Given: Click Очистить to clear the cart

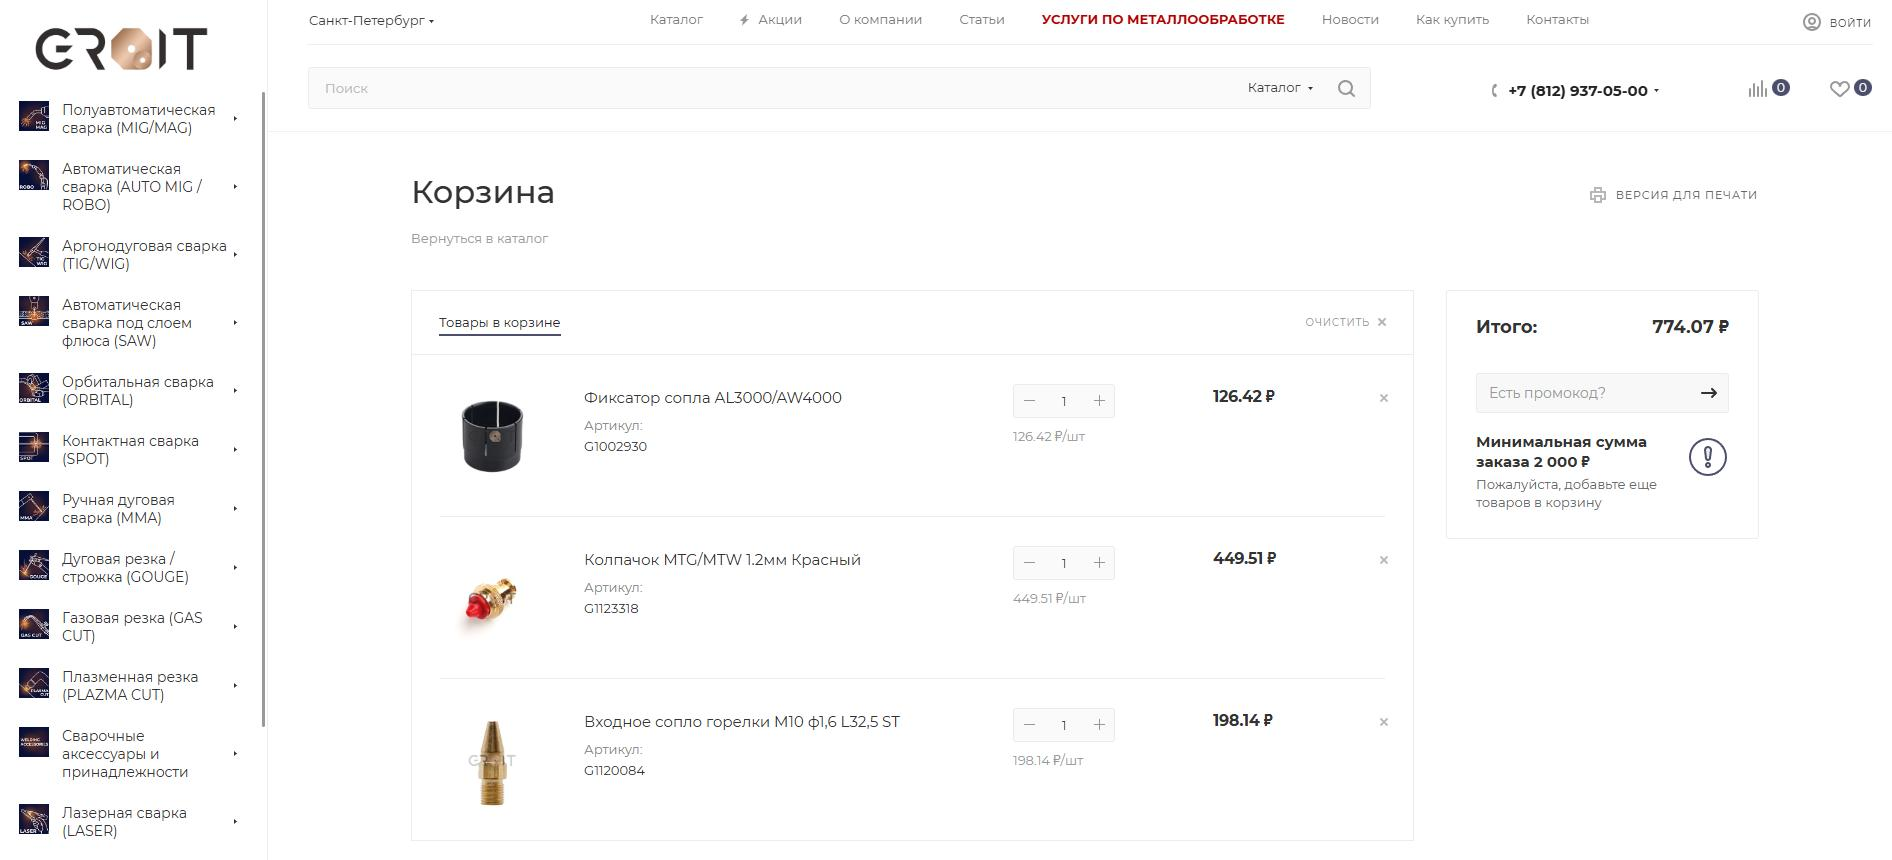Looking at the screenshot, I should [x=1346, y=322].
